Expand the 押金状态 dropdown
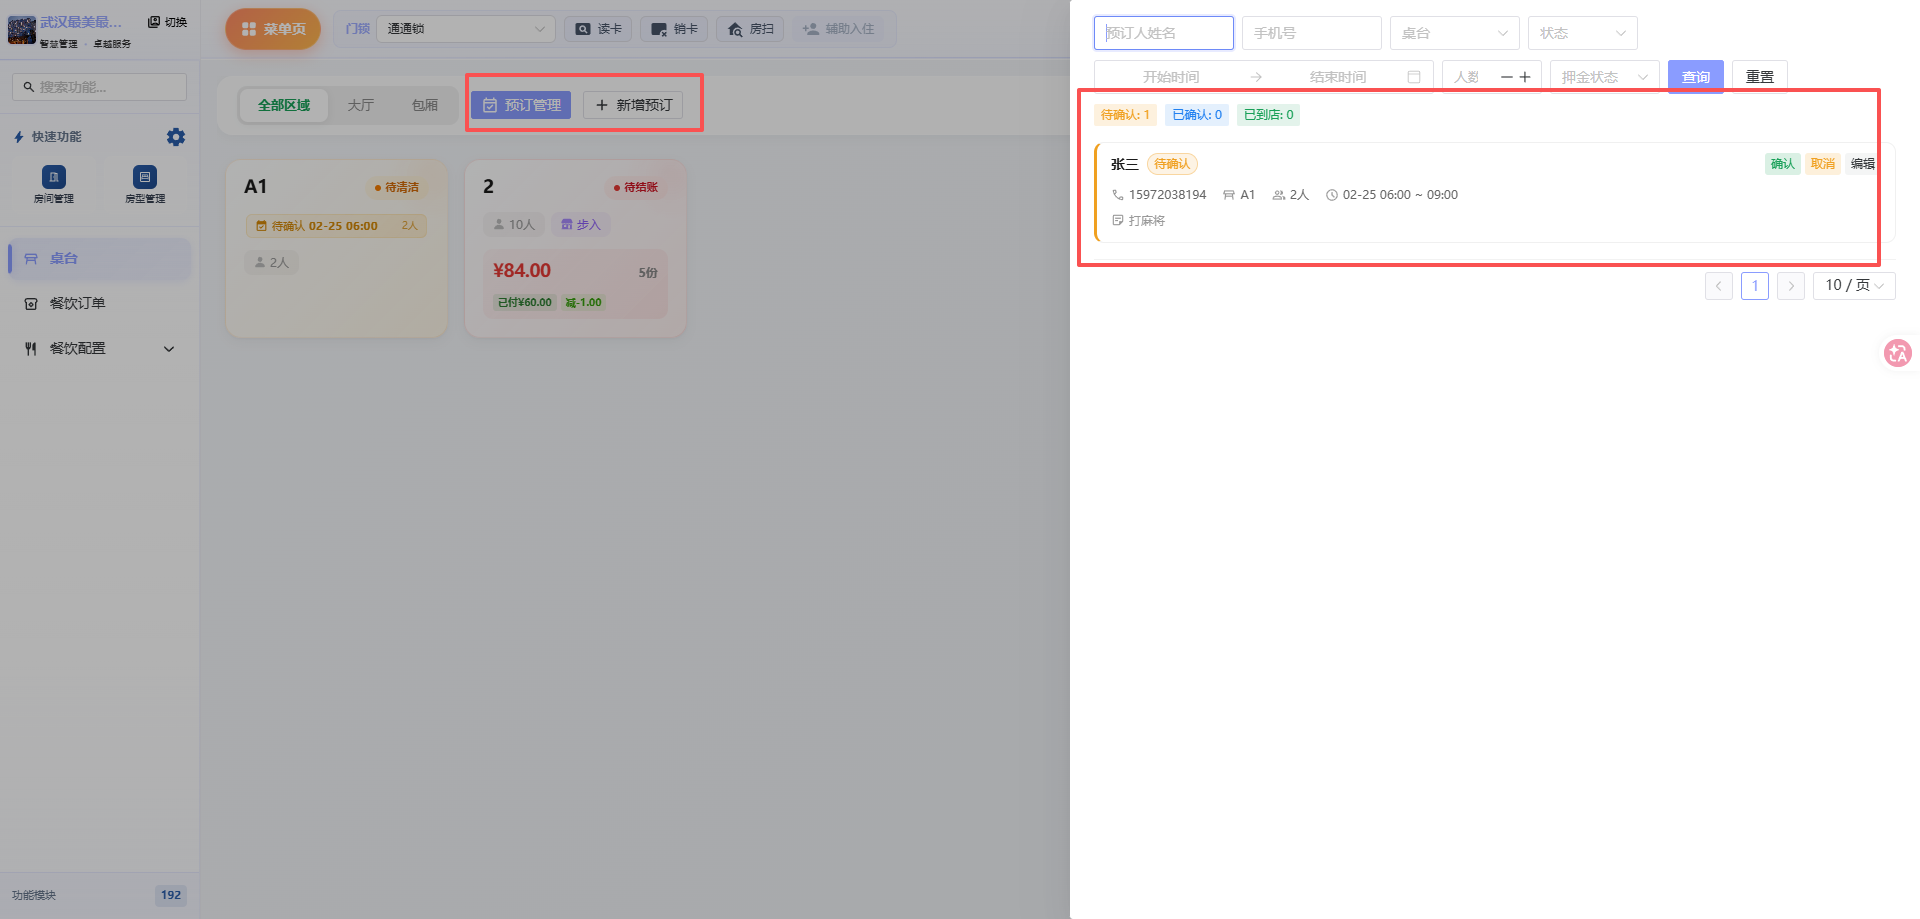Screen dimensions: 1920x919 pyautogui.click(x=1604, y=77)
